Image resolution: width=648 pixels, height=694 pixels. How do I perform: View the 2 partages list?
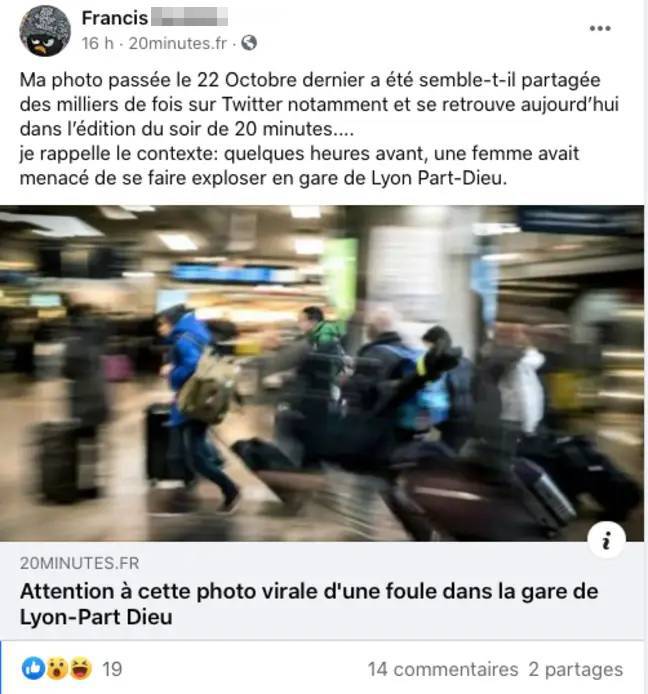pyautogui.click(x=575, y=669)
